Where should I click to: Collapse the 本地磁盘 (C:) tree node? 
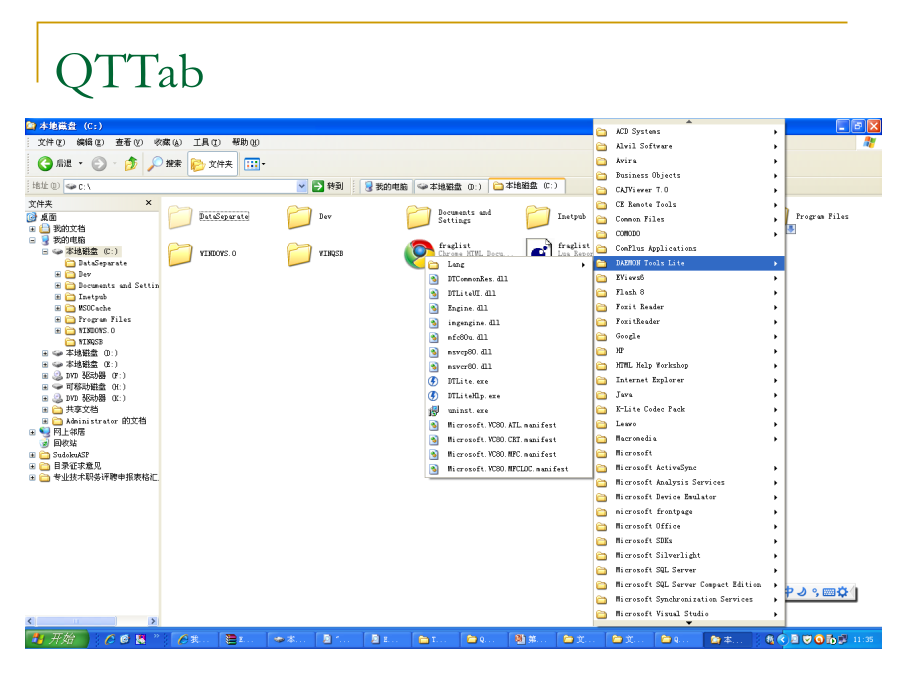click(45, 251)
